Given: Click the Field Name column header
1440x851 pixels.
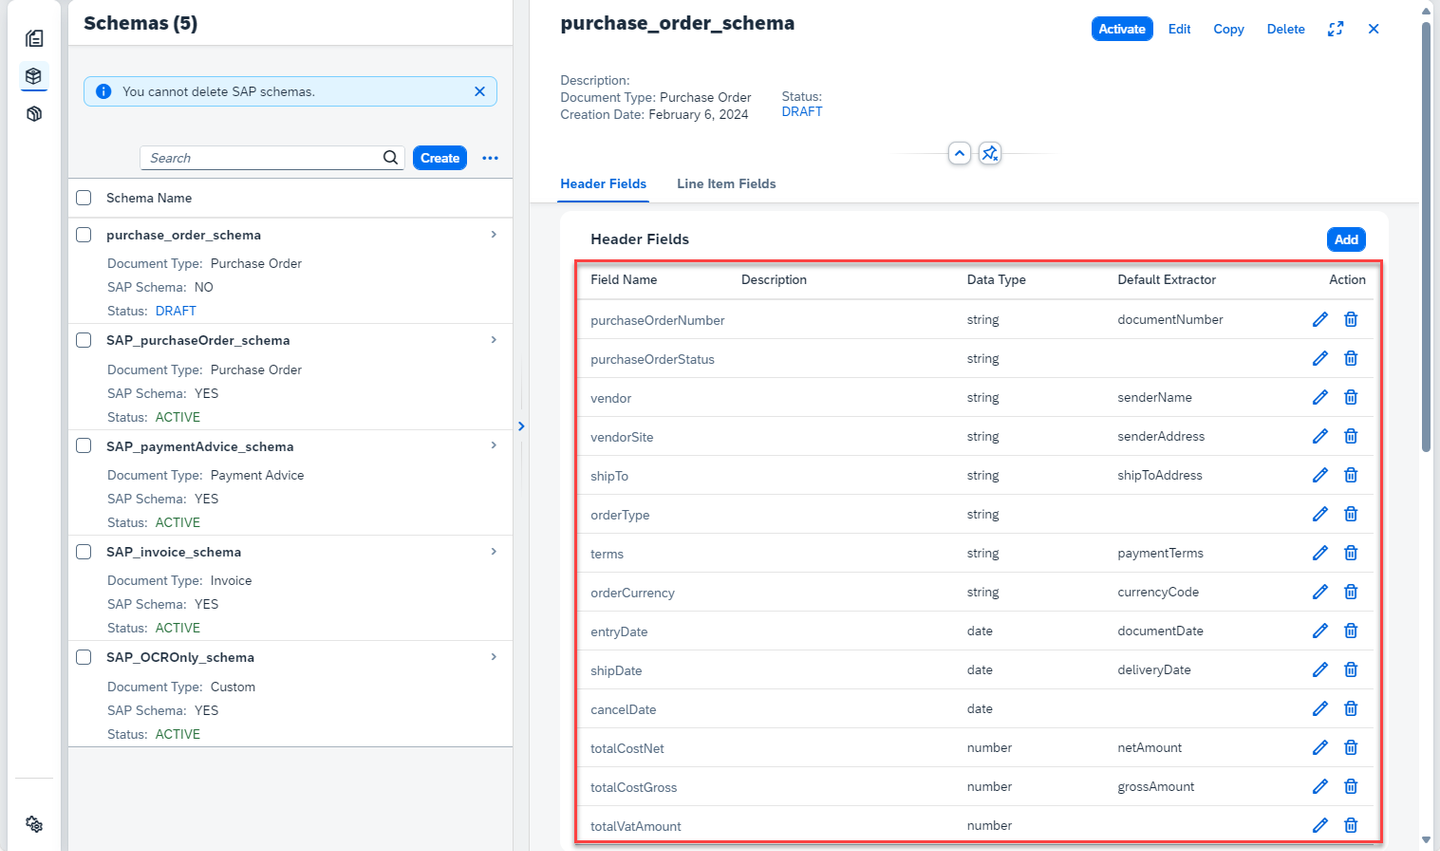Looking at the screenshot, I should point(624,280).
